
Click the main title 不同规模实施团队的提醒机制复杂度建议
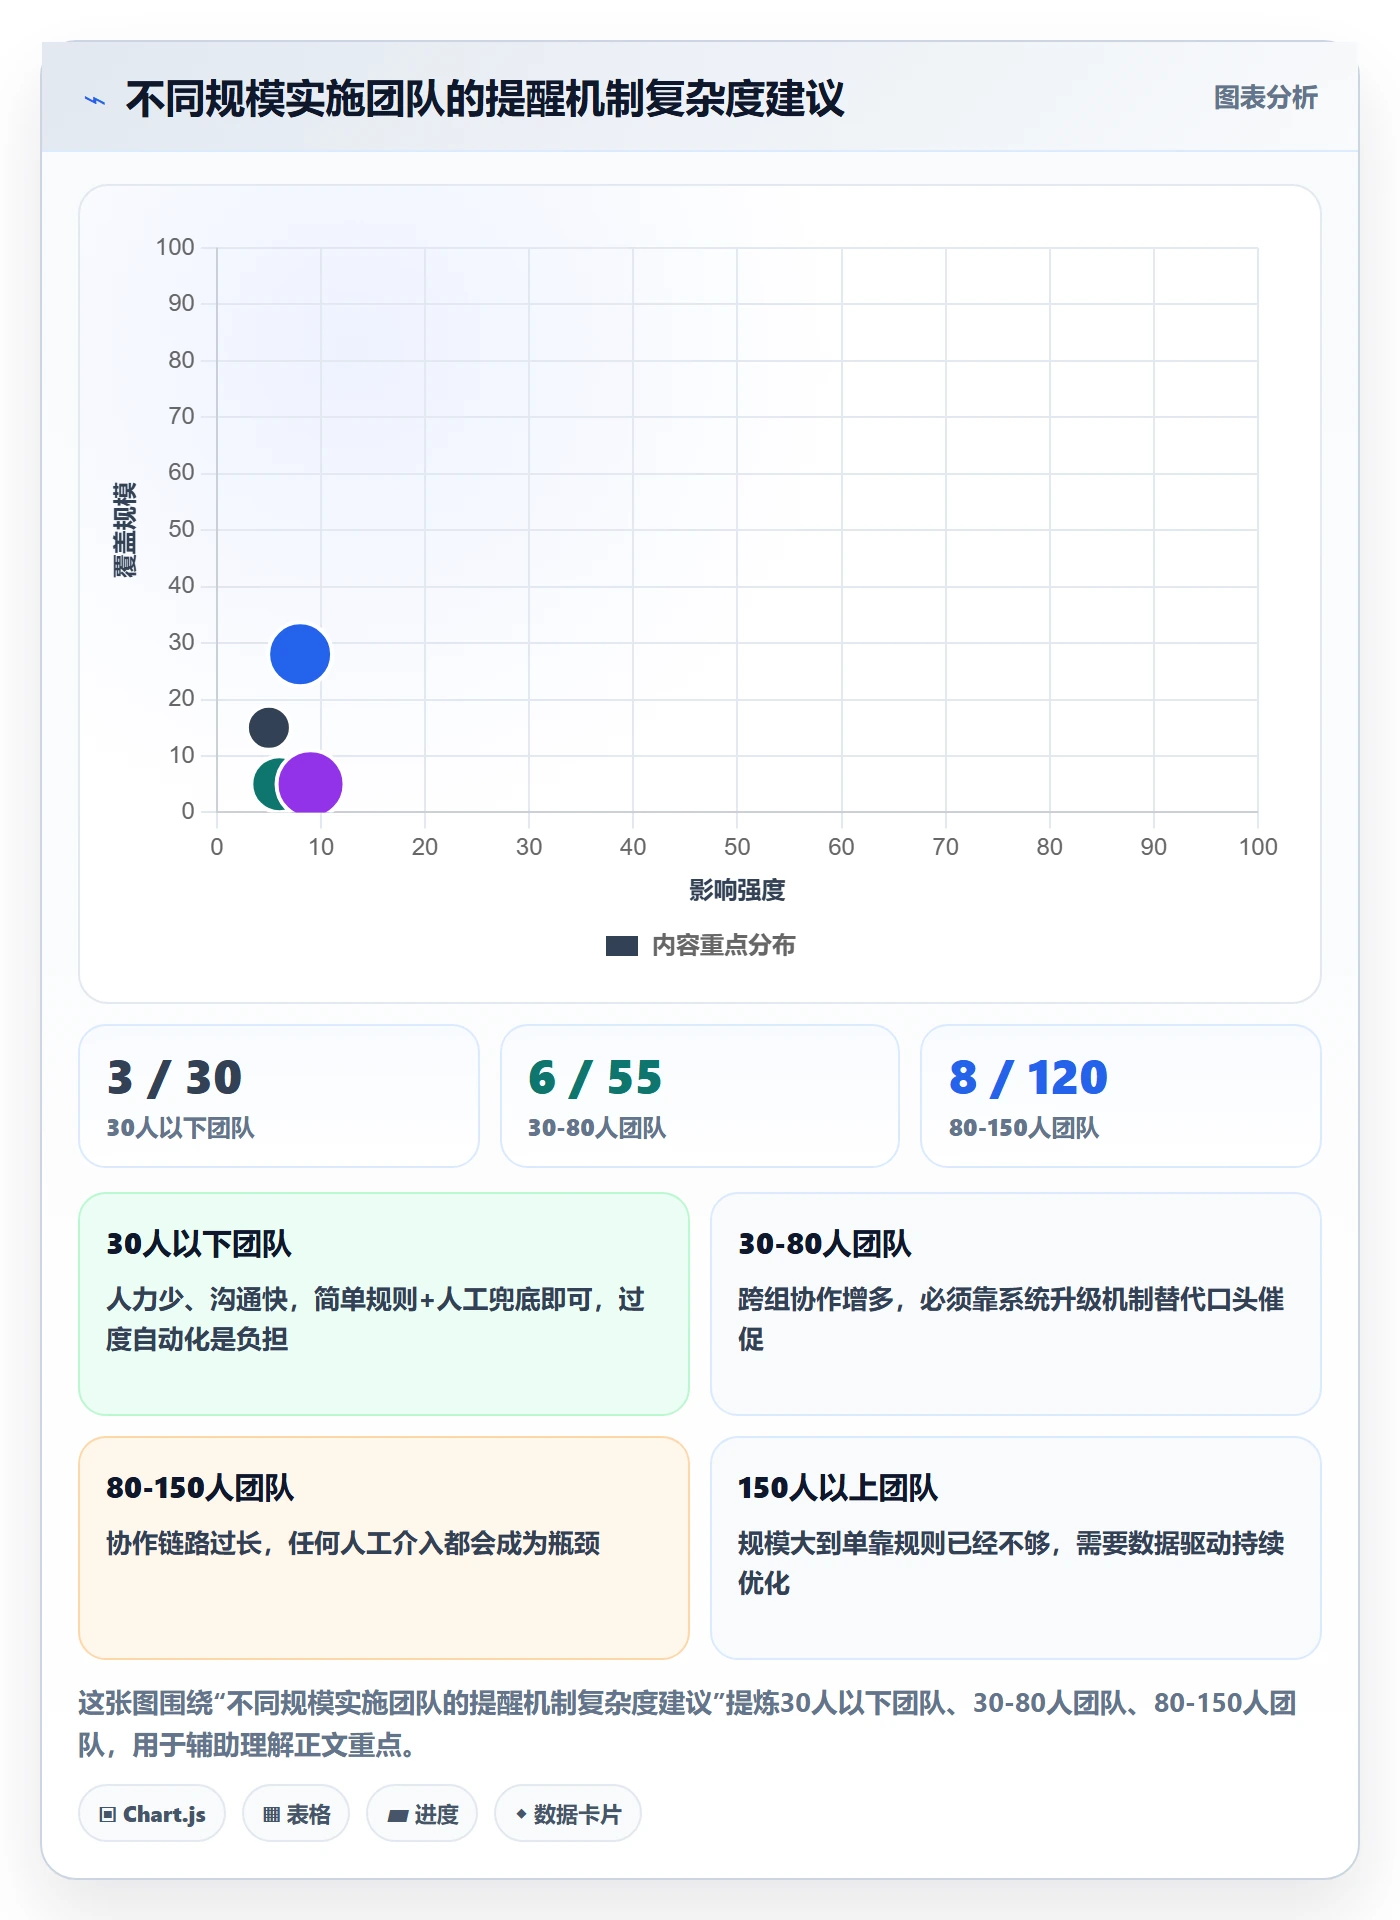pos(485,99)
